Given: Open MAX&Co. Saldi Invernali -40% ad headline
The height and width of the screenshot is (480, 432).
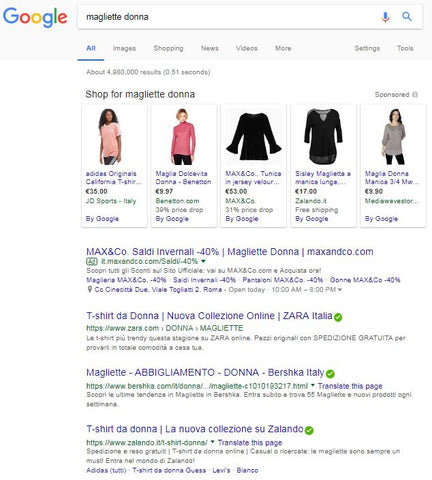Looking at the screenshot, I should (230, 252).
